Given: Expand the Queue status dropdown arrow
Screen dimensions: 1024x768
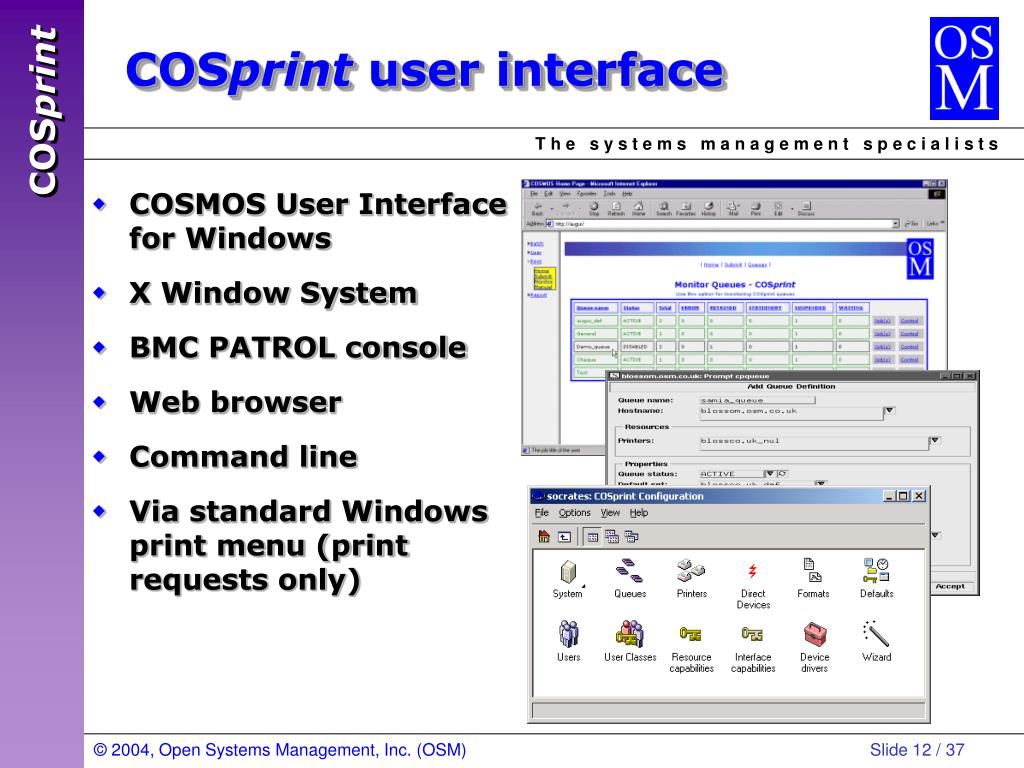Looking at the screenshot, I should click(770, 473).
